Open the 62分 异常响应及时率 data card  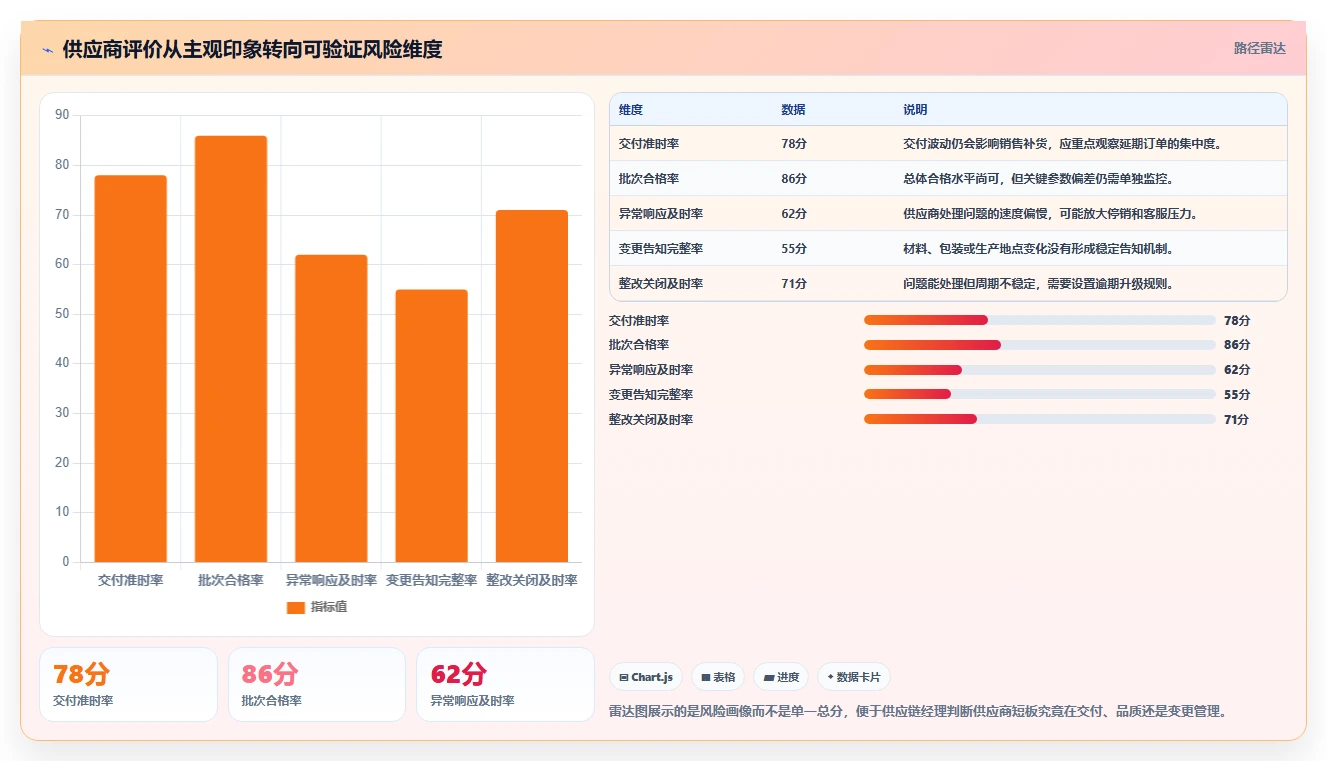[505, 684]
